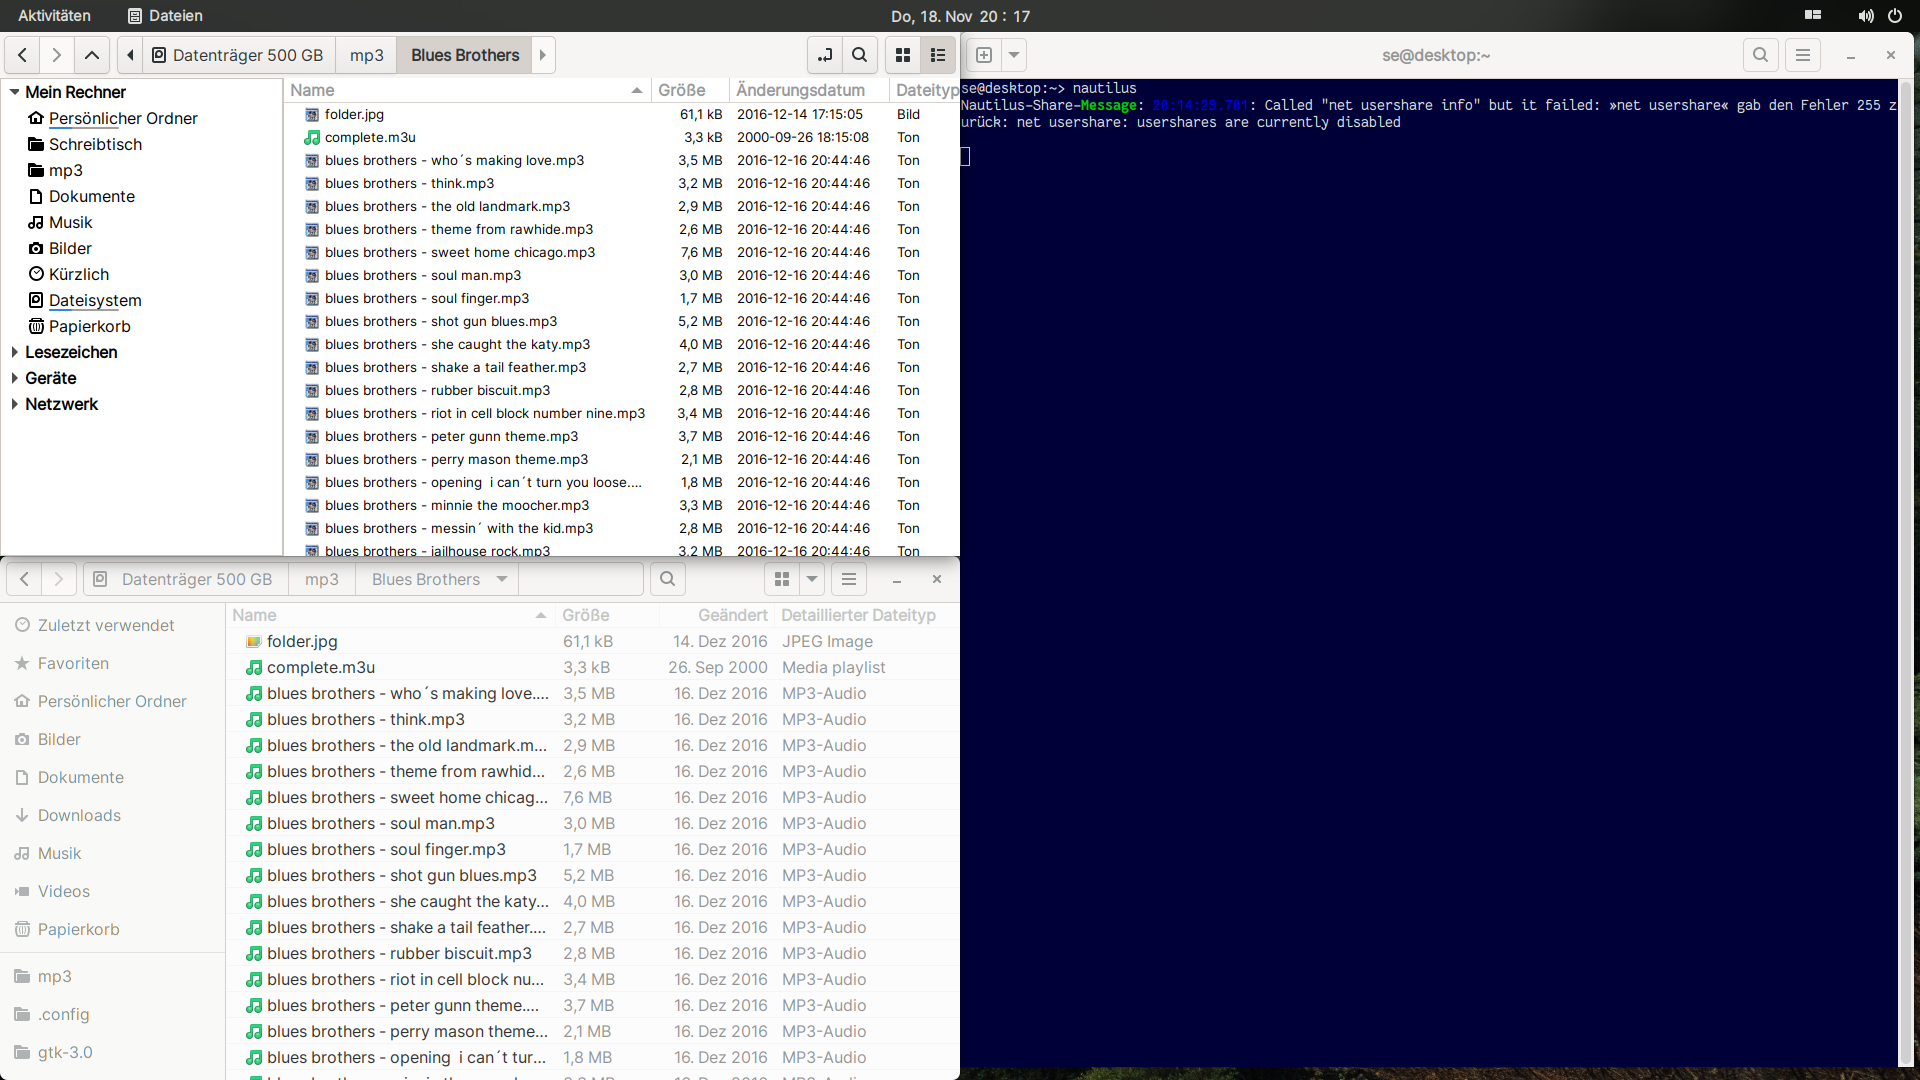Open terminal hamburger menu
This screenshot has width=1920, height=1080.
[1803, 55]
